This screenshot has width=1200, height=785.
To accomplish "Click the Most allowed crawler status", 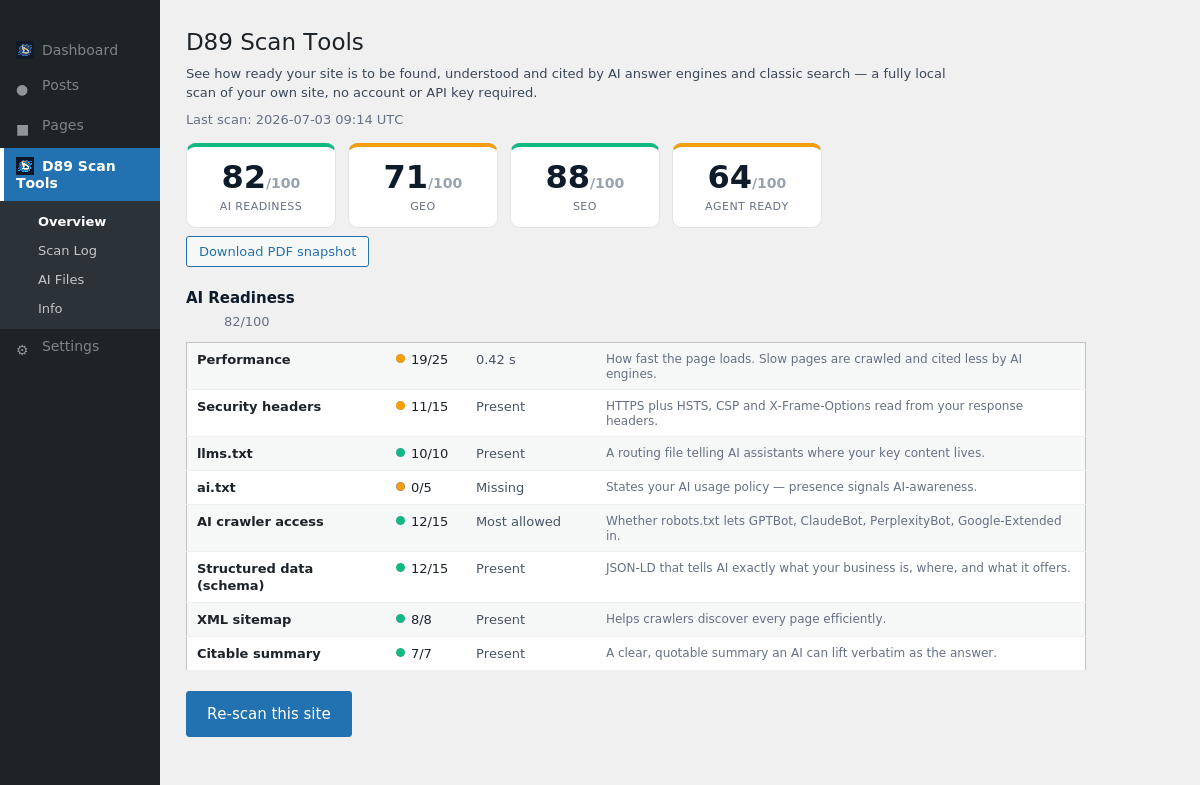I will pos(518,522).
